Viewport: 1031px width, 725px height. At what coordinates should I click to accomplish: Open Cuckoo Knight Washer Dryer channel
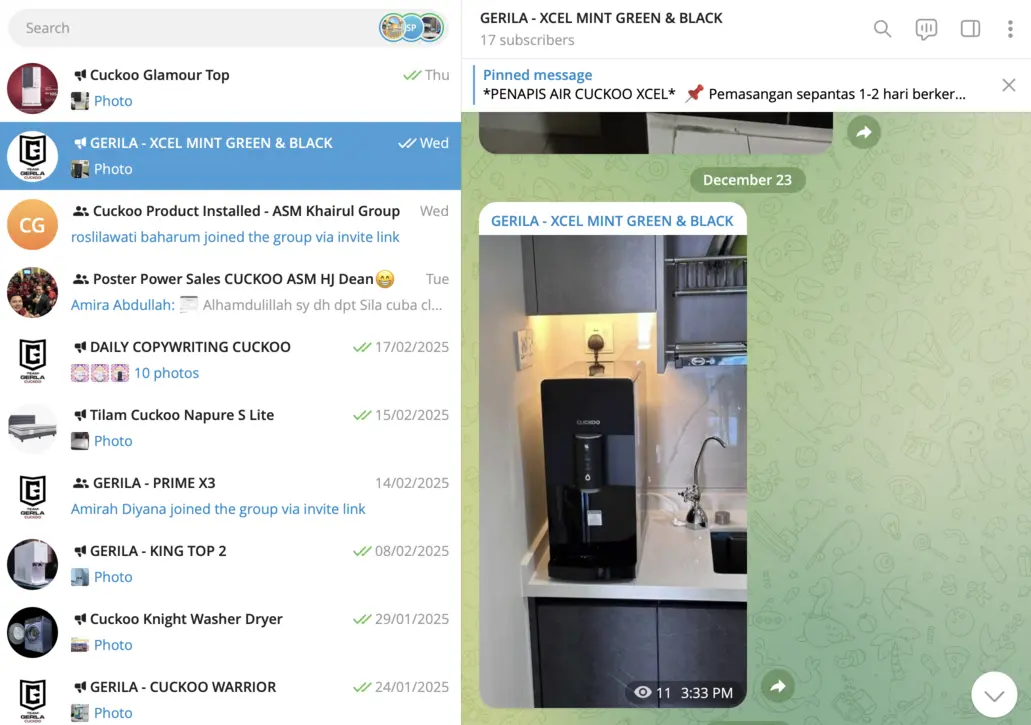click(230, 632)
